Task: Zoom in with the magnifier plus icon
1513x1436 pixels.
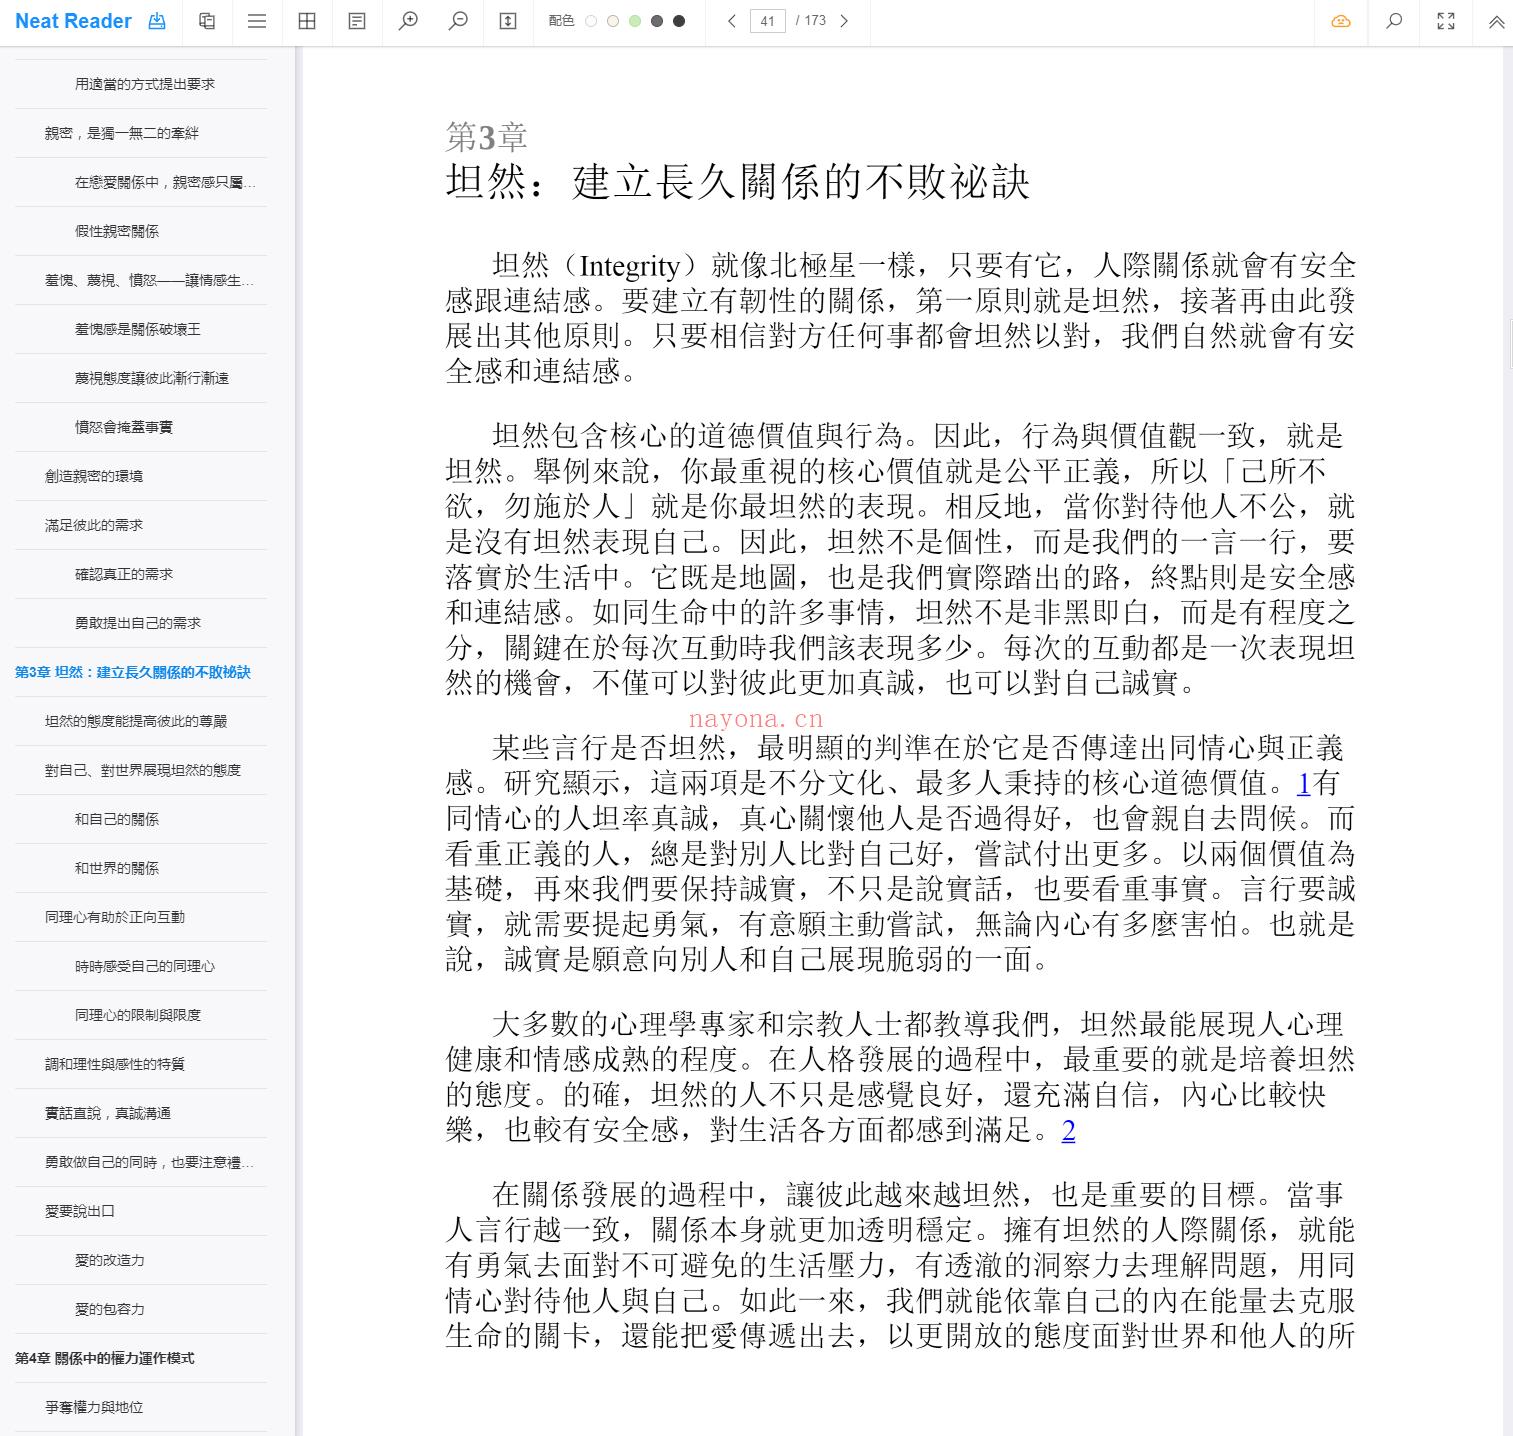Action: [x=408, y=21]
